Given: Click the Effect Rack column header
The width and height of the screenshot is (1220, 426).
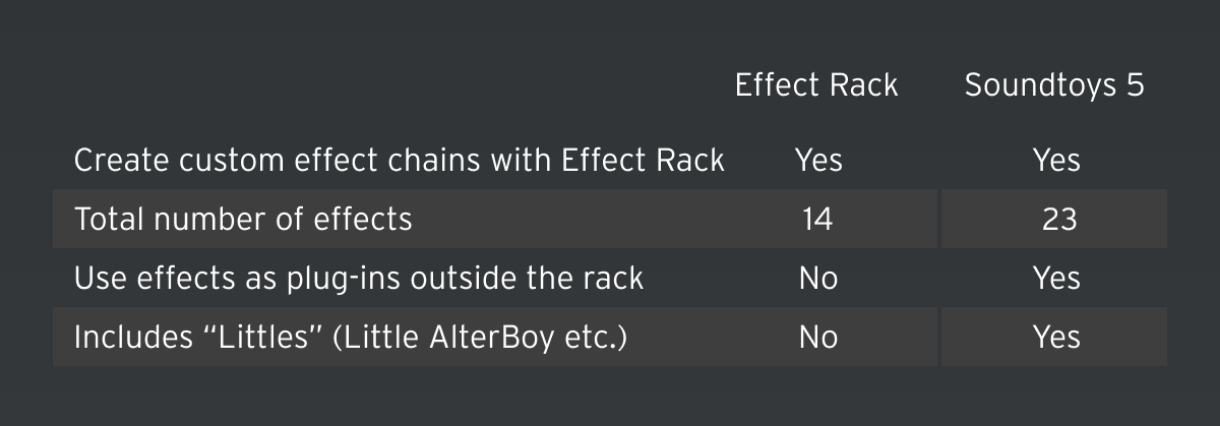Looking at the screenshot, I should point(816,86).
